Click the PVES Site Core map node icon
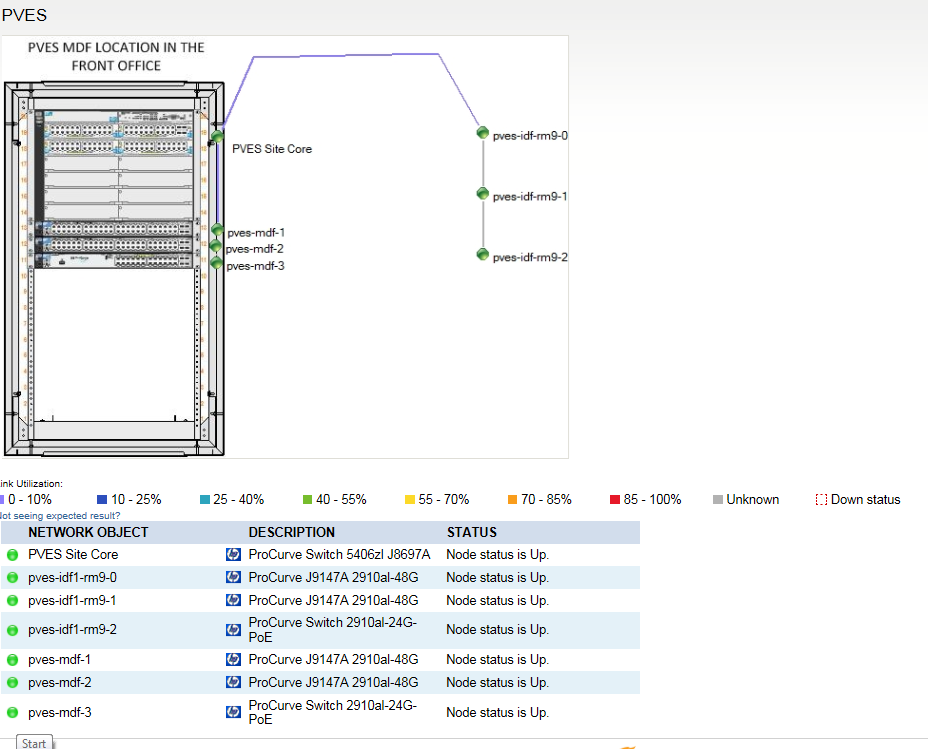 [217, 135]
